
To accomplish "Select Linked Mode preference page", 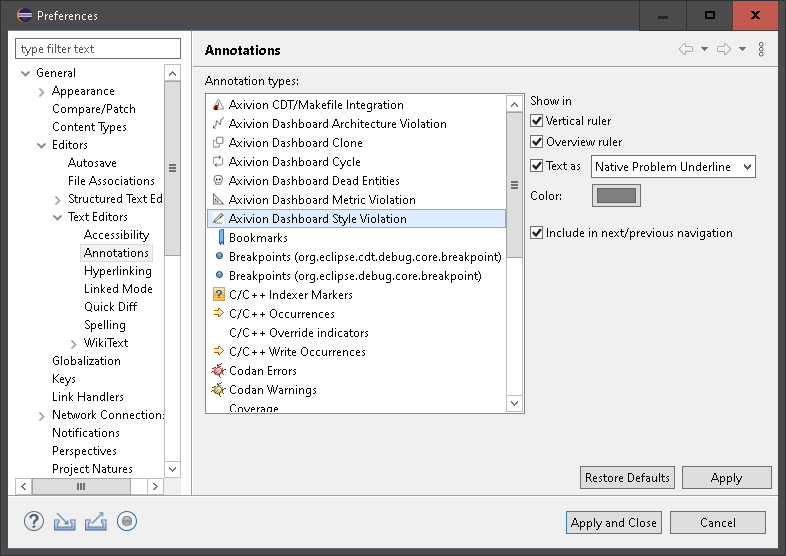I will 118,289.
